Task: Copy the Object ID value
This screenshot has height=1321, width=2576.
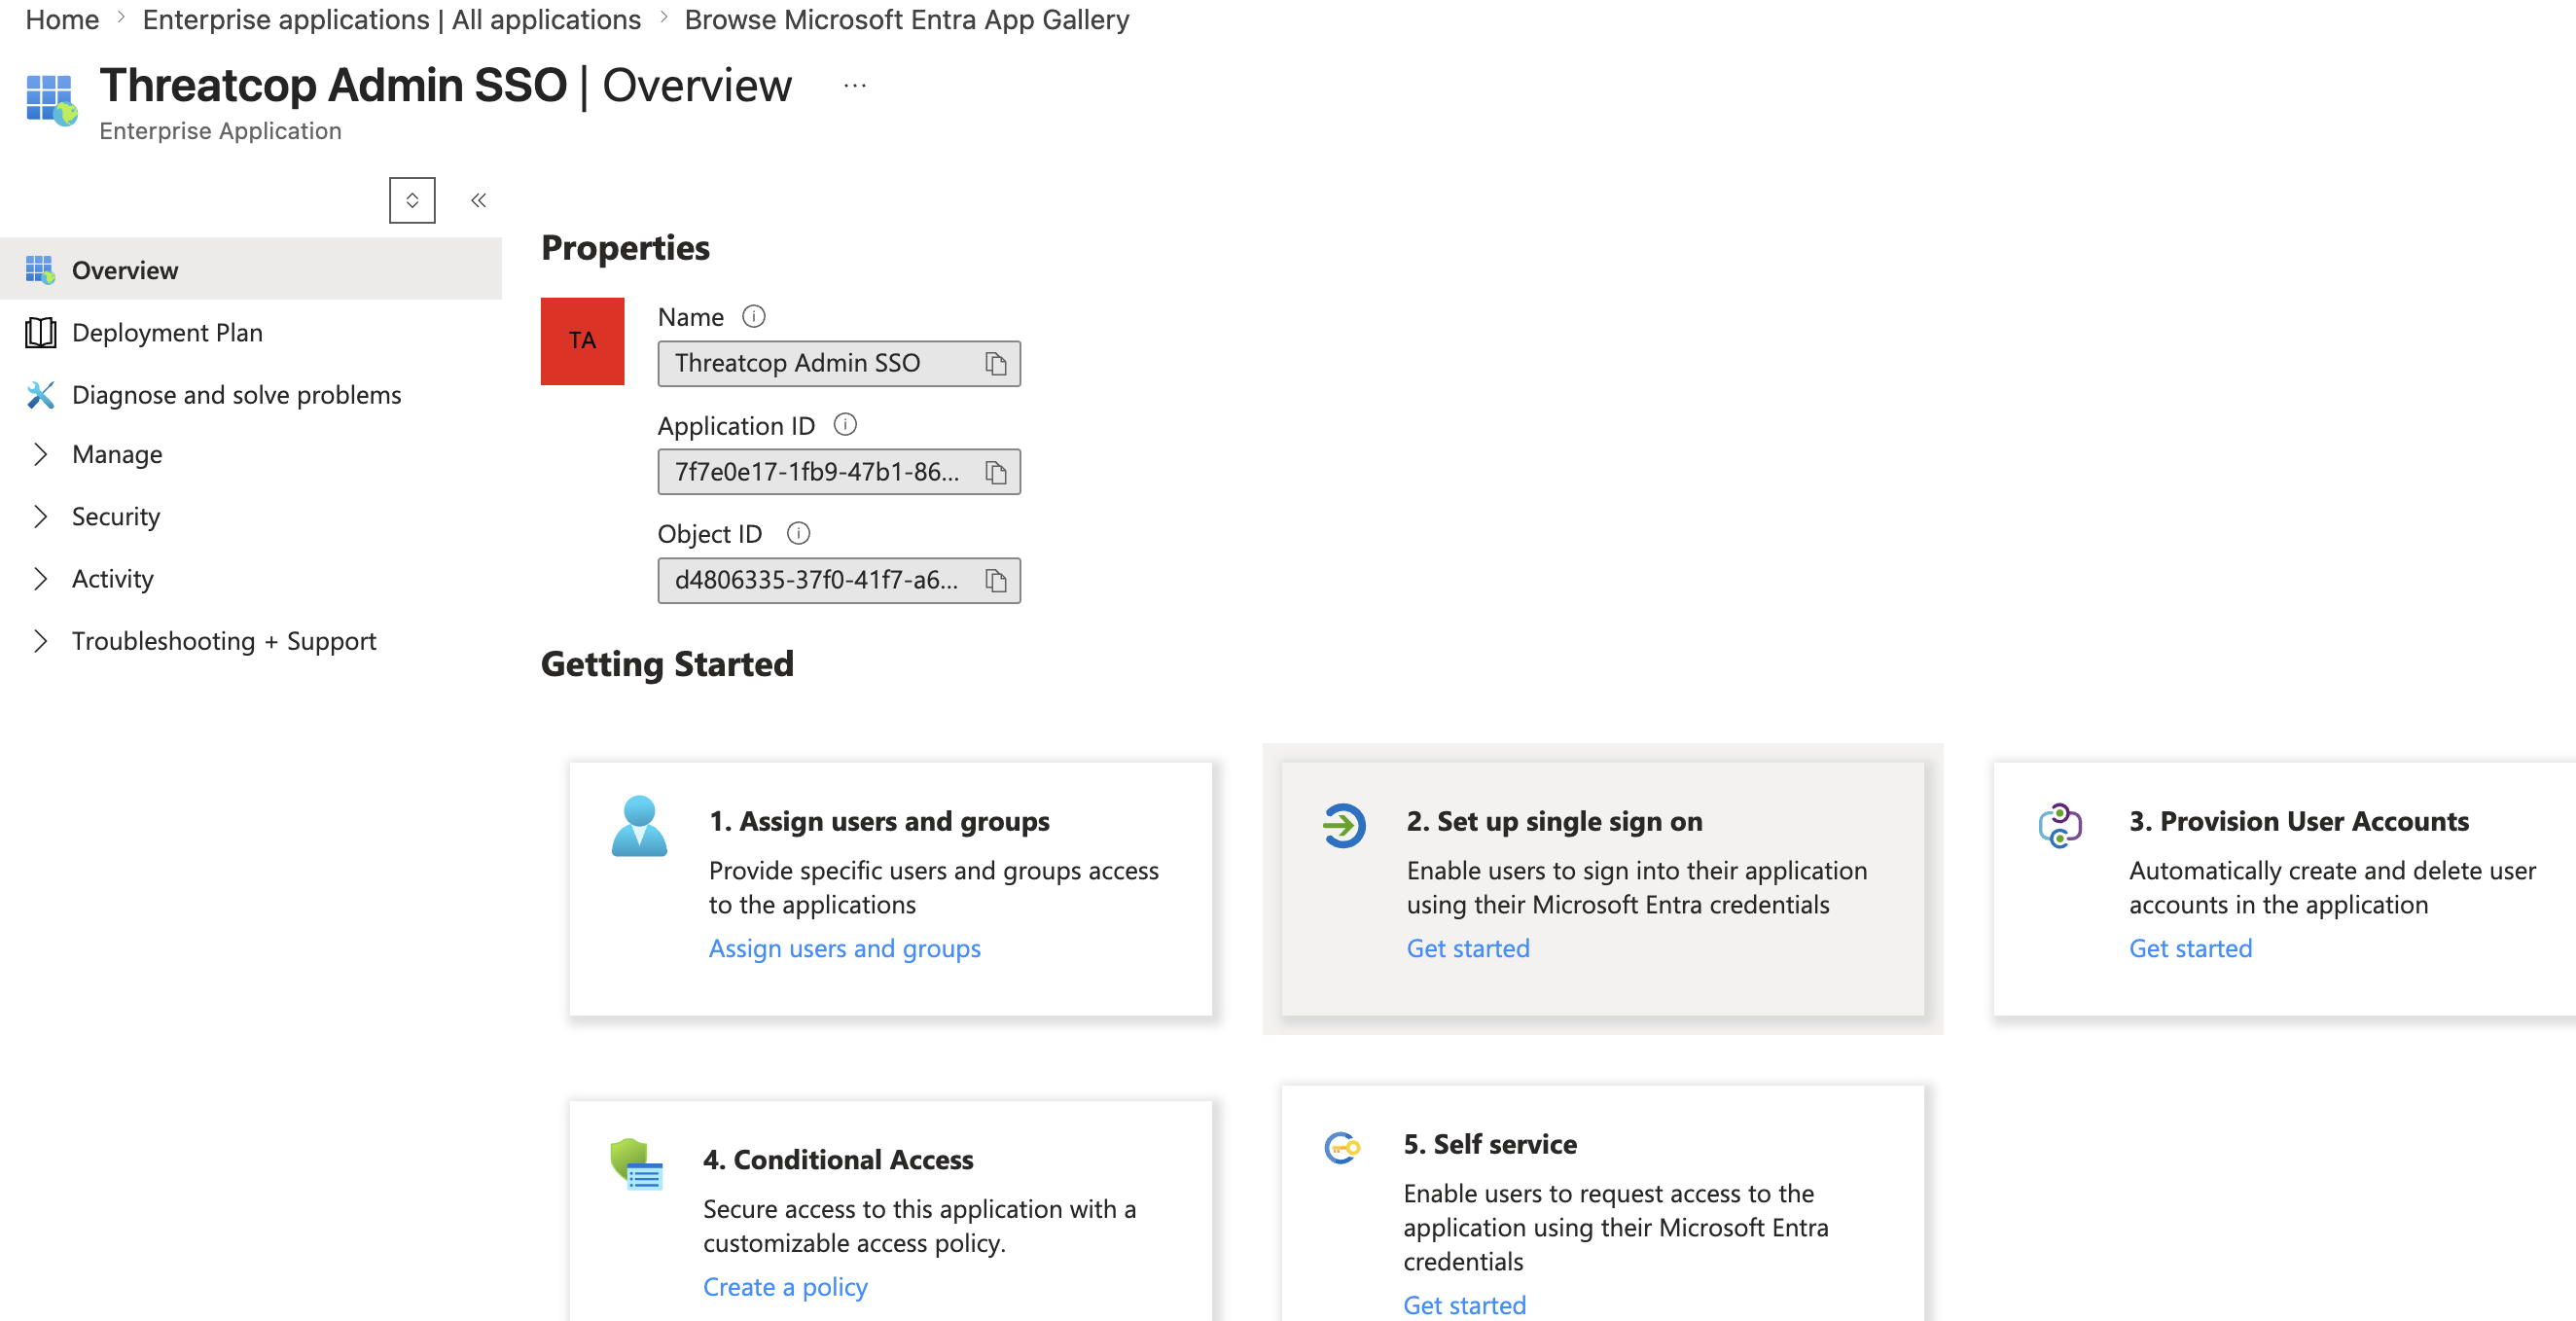Action: tap(995, 580)
